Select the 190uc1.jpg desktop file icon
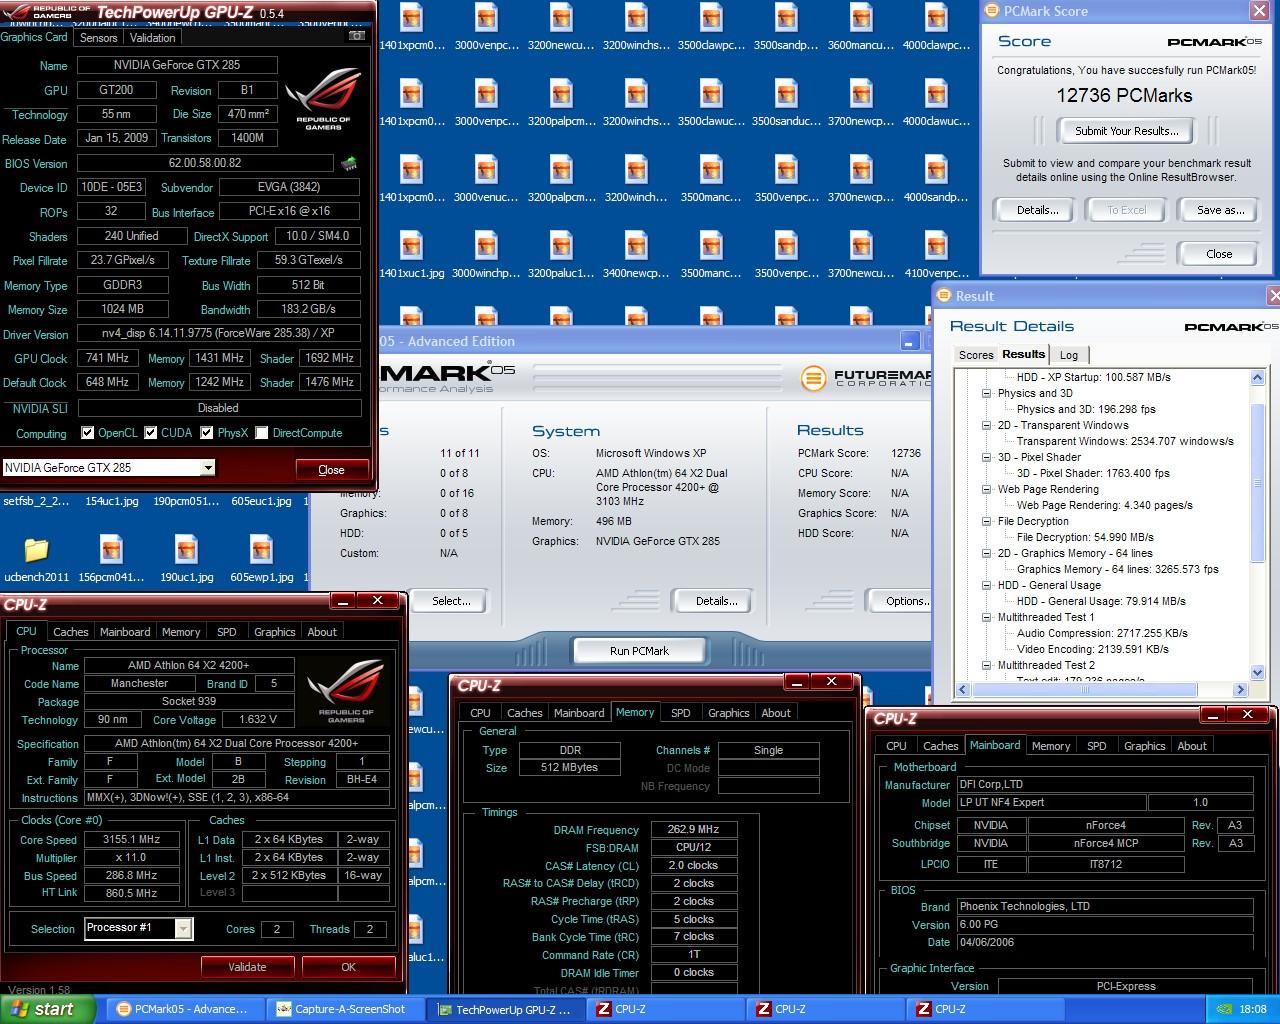This screenshot has height=1024, width=1280. (x=186, y=550)
